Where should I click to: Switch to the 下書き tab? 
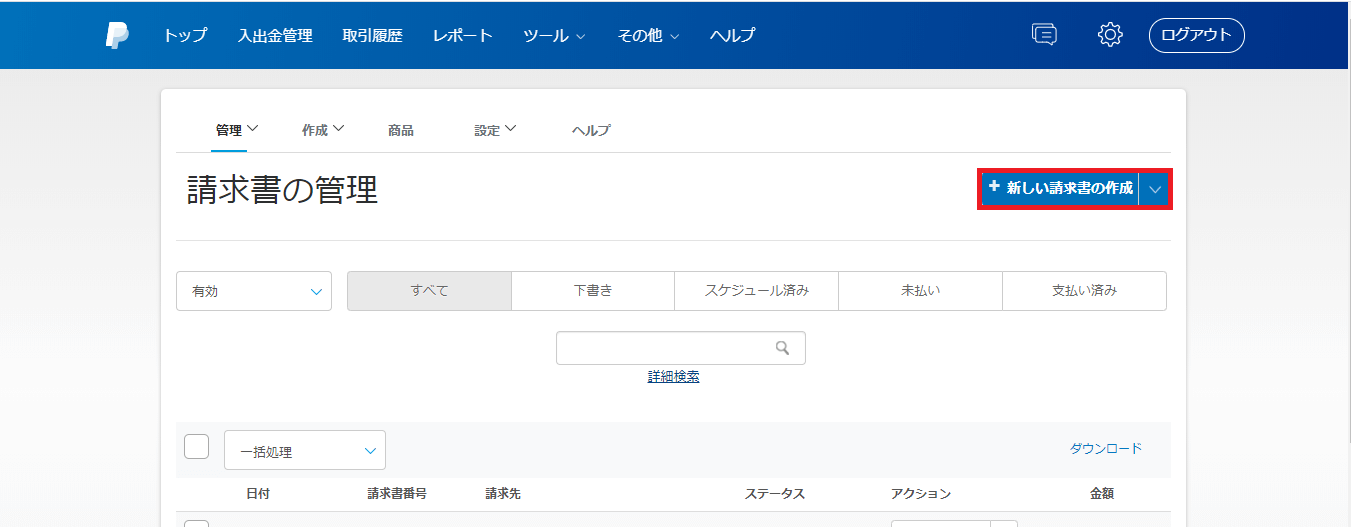point(593,291)
